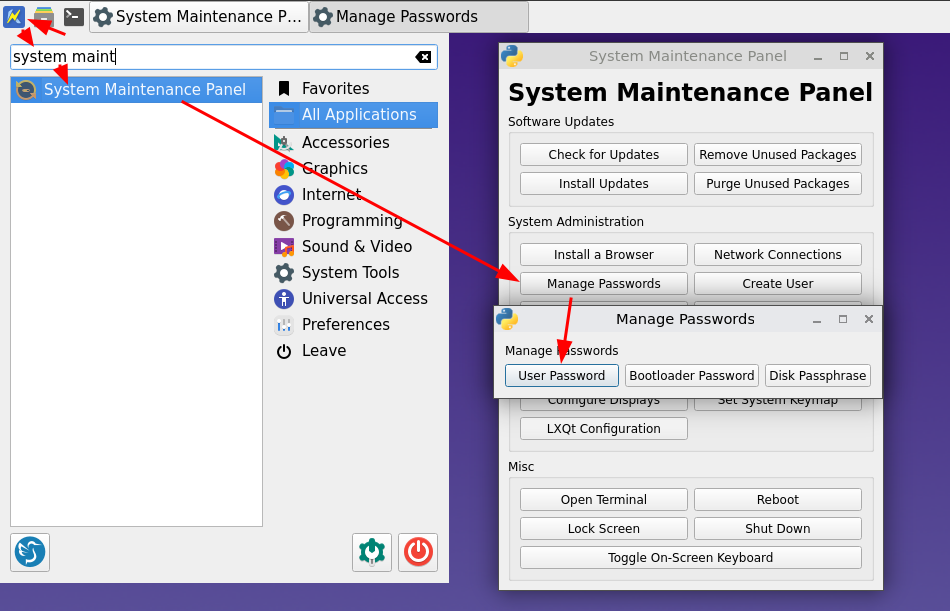This screenshot has height=611, width=950.
Task: Open the green settings icon beside power button
Action: [x=372, y=552]
